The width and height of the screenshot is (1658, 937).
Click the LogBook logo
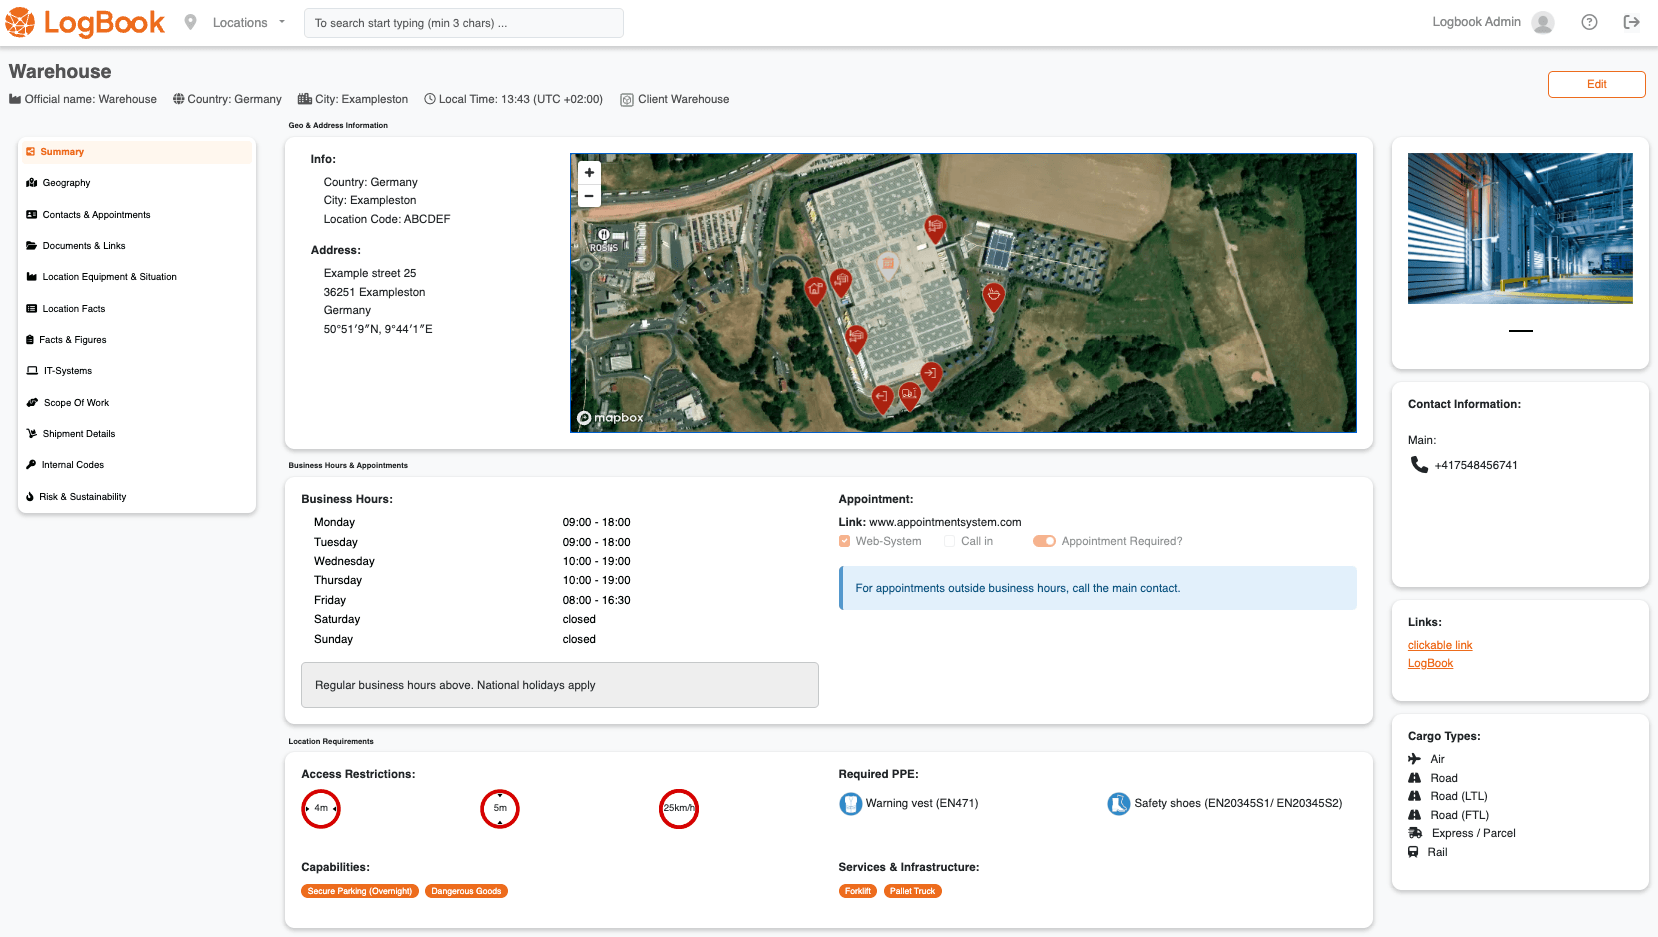(x=85, y=22)
